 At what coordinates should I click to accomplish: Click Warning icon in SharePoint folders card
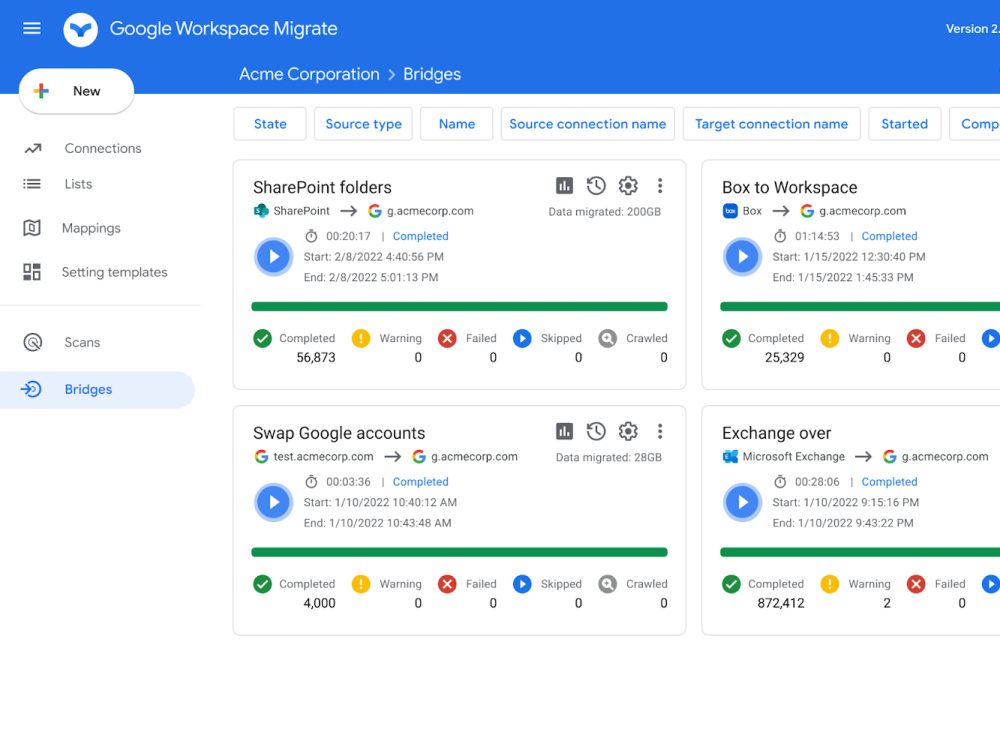pos(361,338)
